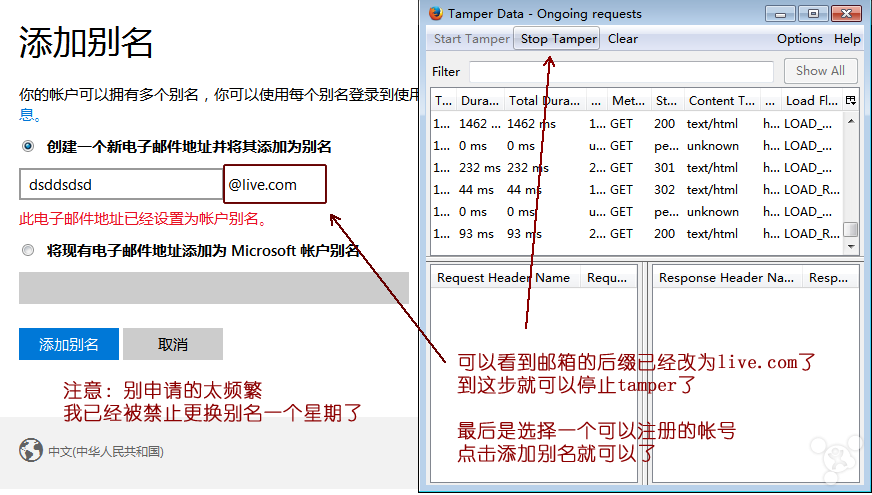Select the 232 ms request row with status 301
This screenshot has width=872, height=495.
(637, 167)
